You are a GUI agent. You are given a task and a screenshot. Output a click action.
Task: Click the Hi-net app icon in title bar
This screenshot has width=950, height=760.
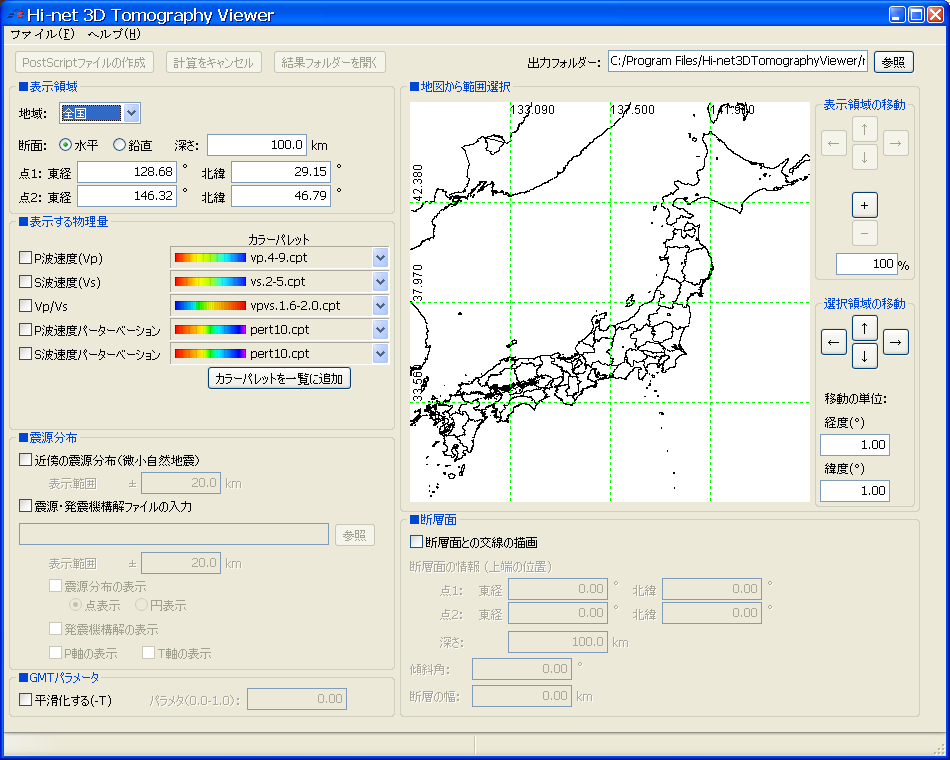point(15,14)
